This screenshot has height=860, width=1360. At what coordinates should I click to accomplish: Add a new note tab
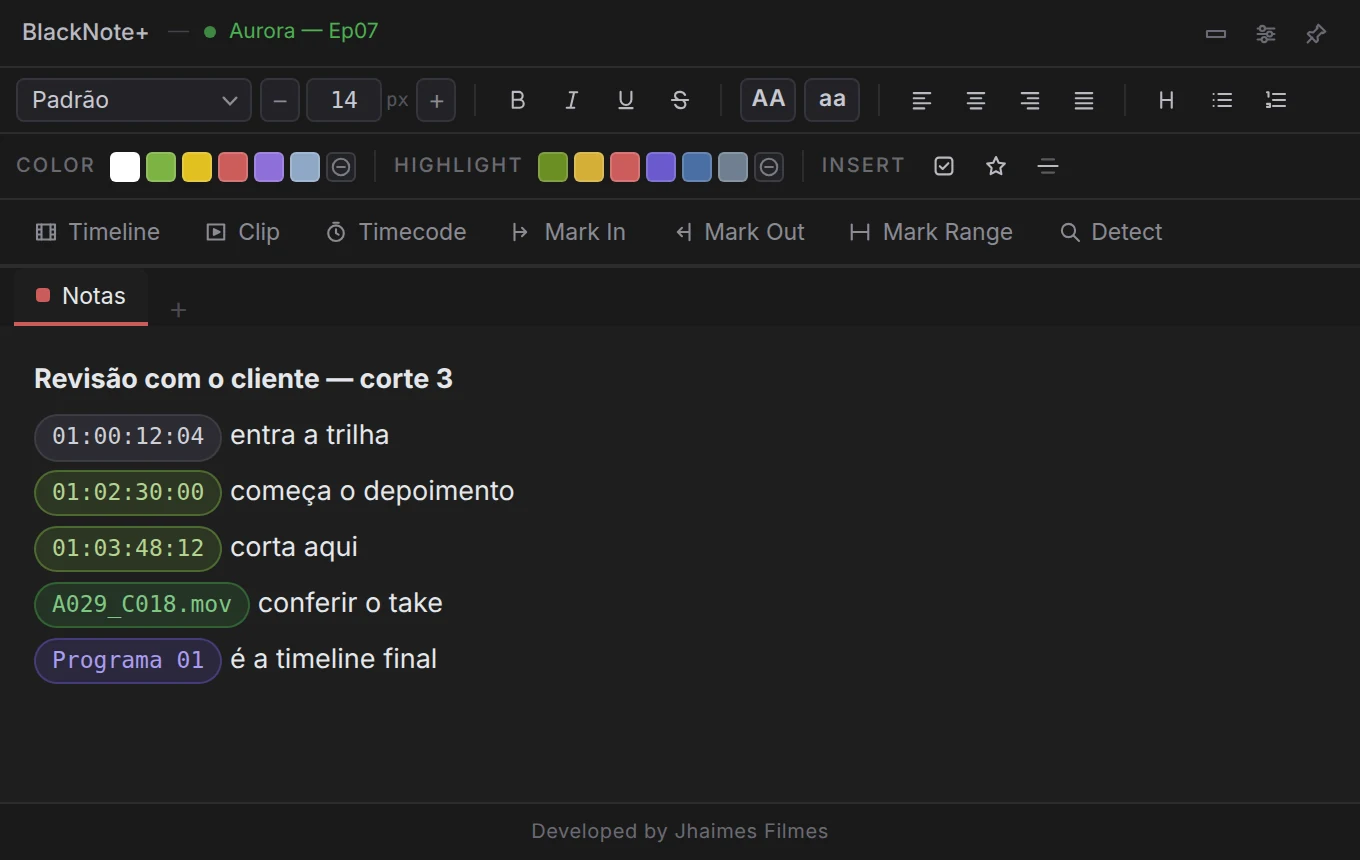178,310
